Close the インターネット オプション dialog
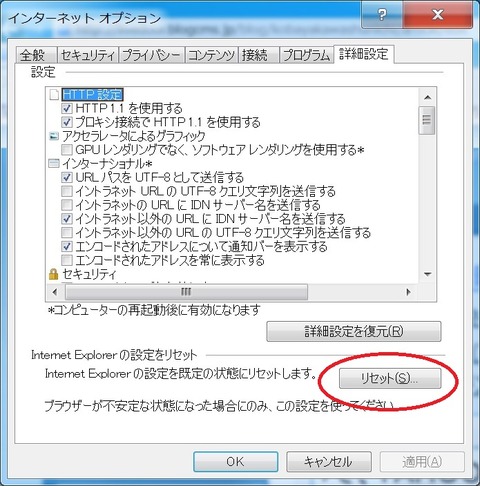This screenshot has height=486, width=480. coord(437,15)
